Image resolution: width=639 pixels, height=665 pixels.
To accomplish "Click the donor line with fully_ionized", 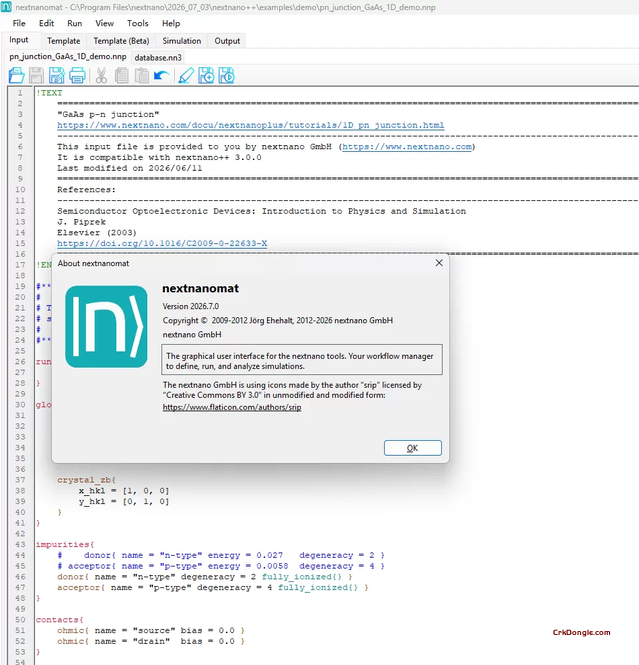I will pyautogui.click(x=205, y=577).
